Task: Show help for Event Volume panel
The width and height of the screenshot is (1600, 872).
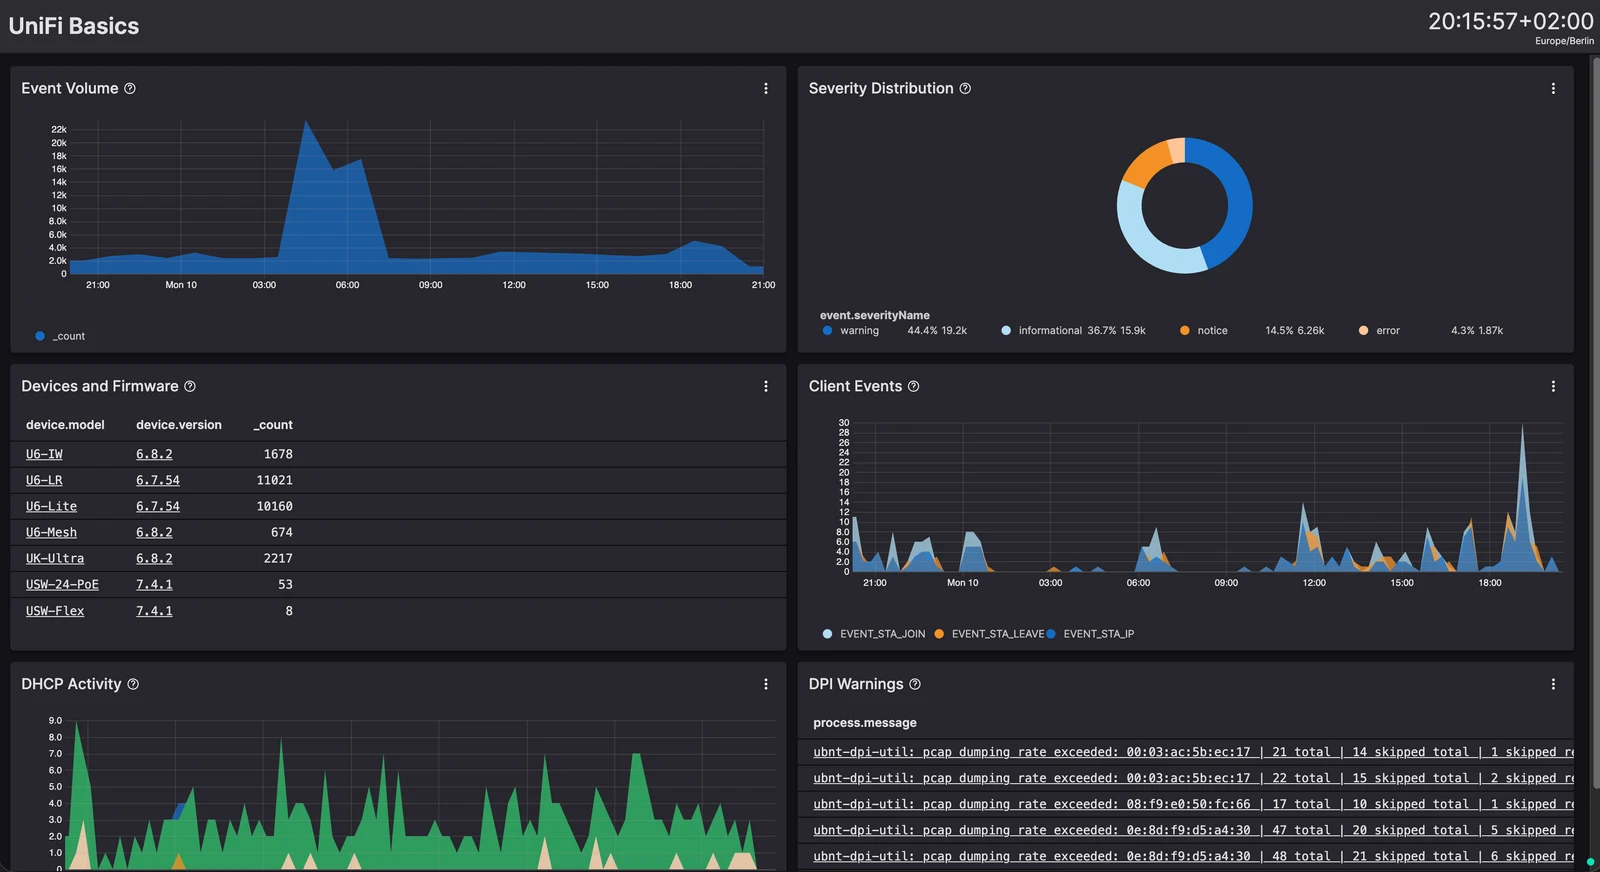Action: [130, 89]
